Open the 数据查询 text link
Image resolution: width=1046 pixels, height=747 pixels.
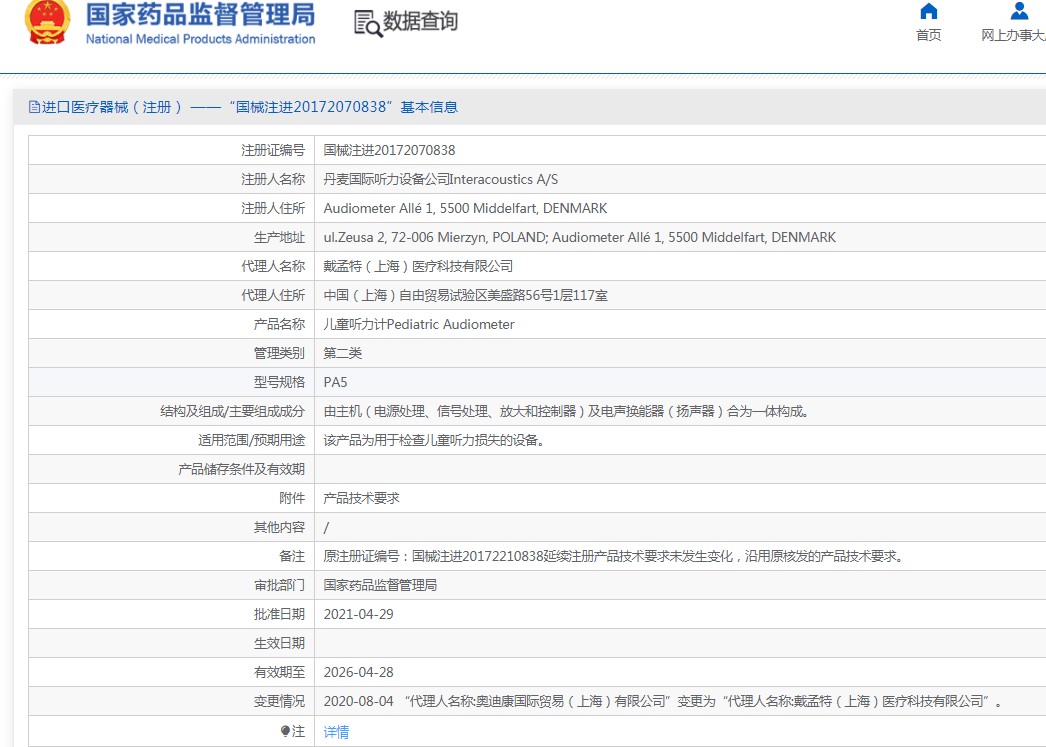pyautogui.click(x=420, y=21)
